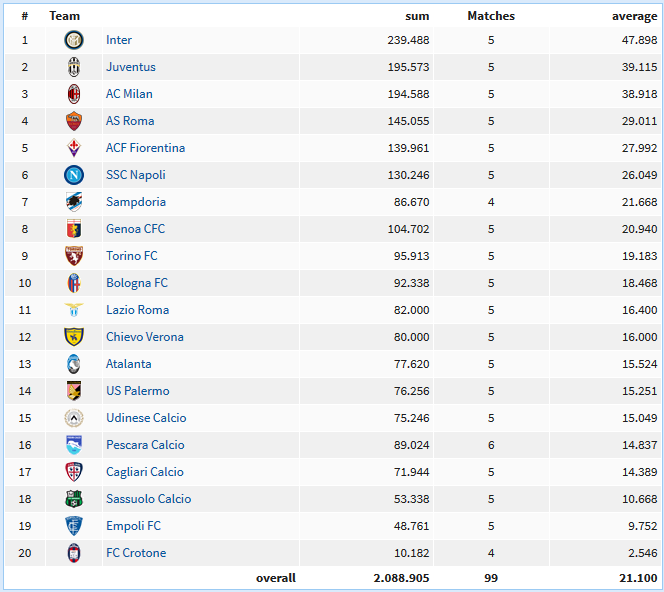664x592 pixels.
Task: Open the Torino FC team link
Action: (x=131, y=256)
